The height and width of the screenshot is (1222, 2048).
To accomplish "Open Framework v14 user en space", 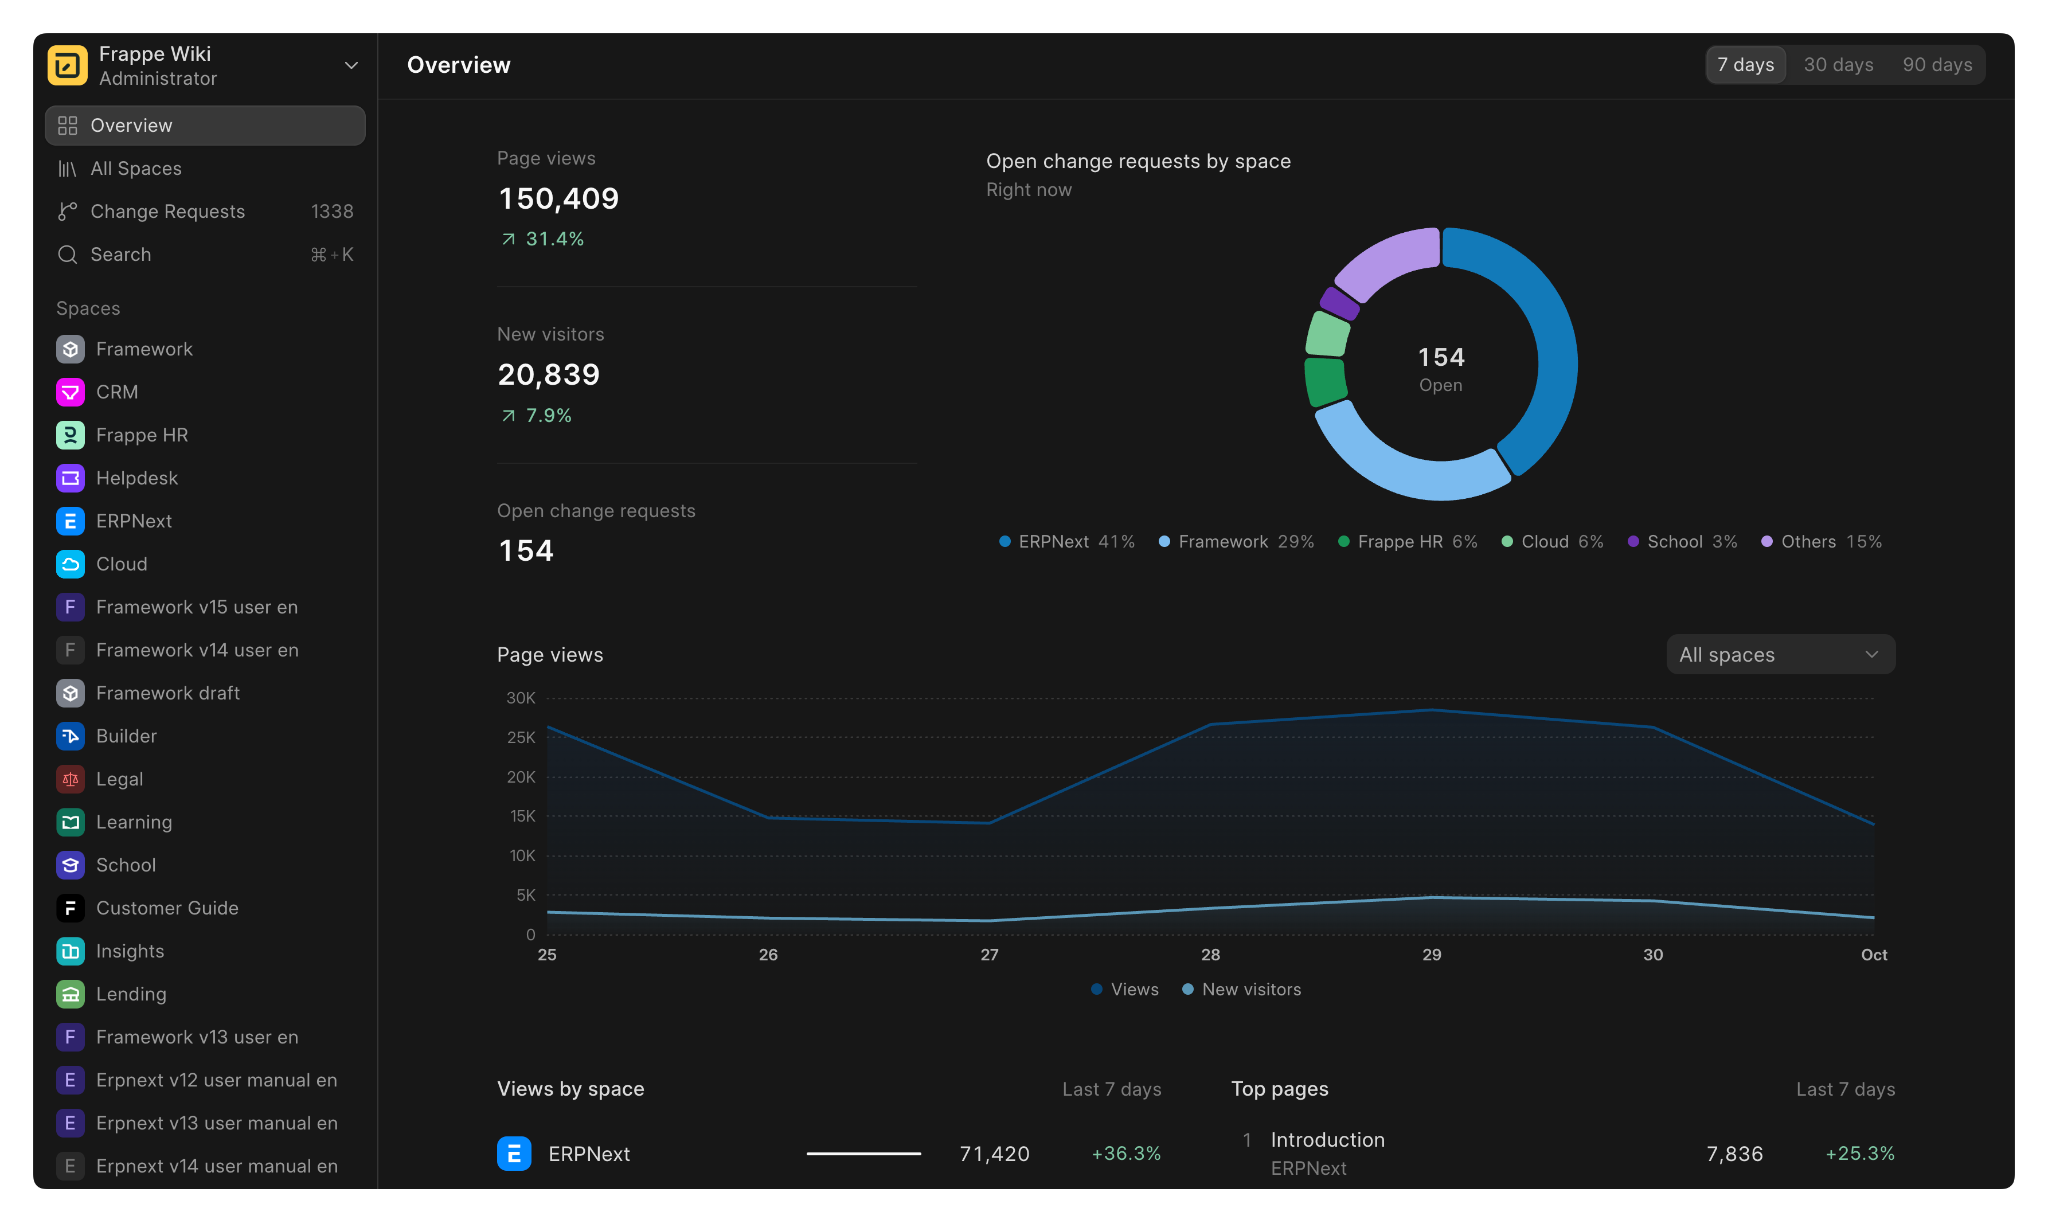I will [x=205, y=650].
